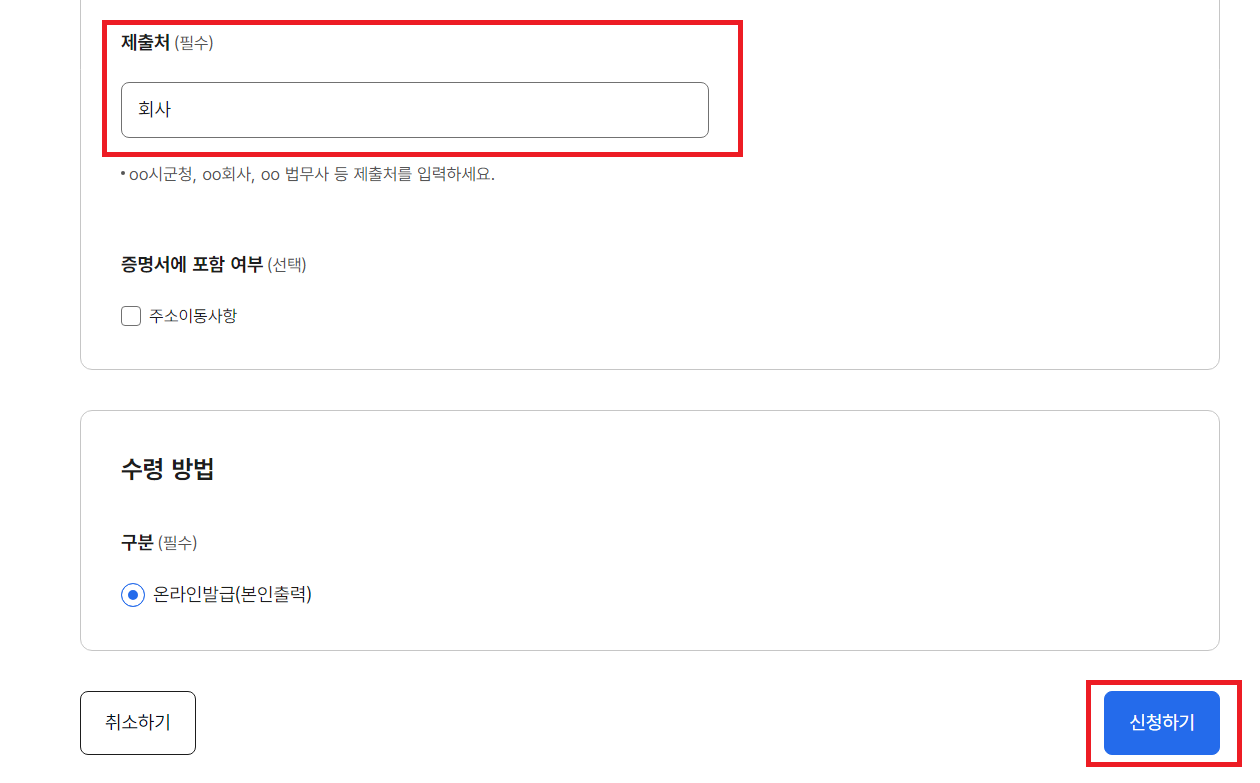Viewport: 1260px width, 783px height.
Task: Click blank area right of 주소이동사항
Action: pyautogui.click(x=700, y=316)
